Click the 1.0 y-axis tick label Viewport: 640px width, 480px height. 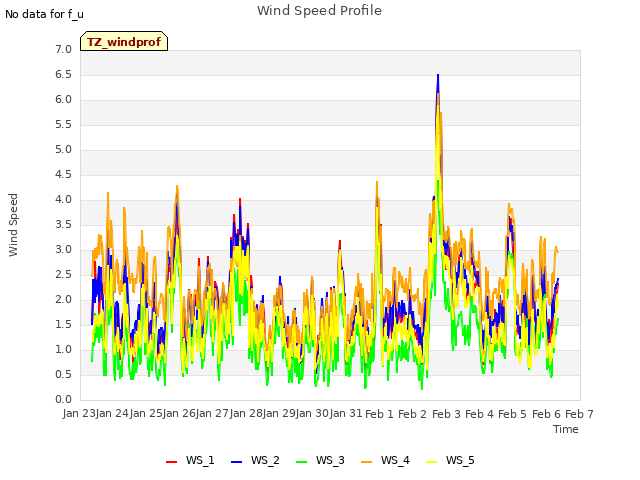[63, 350]
